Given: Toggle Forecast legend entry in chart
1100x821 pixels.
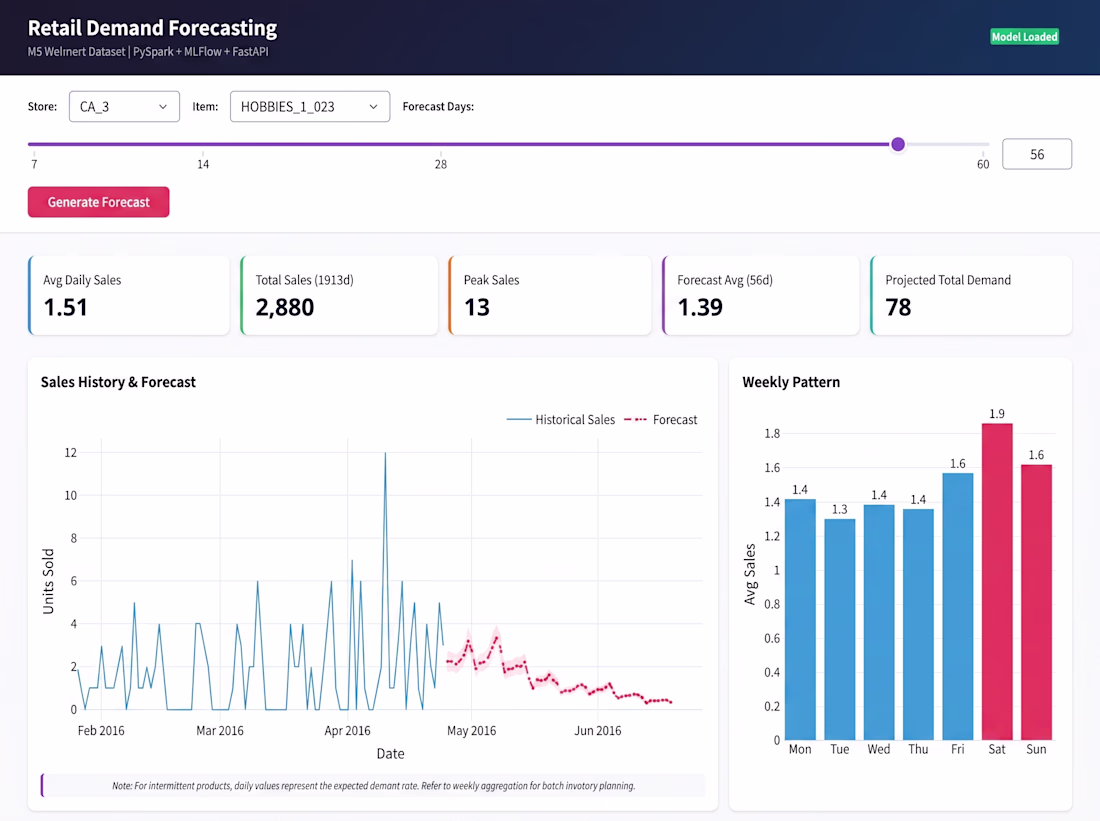Looking at the screenshot, I should (x=660, y=420).
